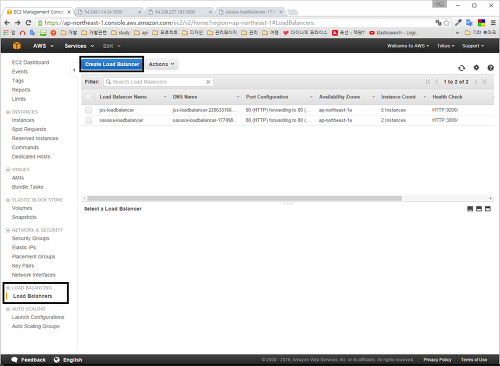
Task: Open the help question mark icon
Action: coord(490,68)
